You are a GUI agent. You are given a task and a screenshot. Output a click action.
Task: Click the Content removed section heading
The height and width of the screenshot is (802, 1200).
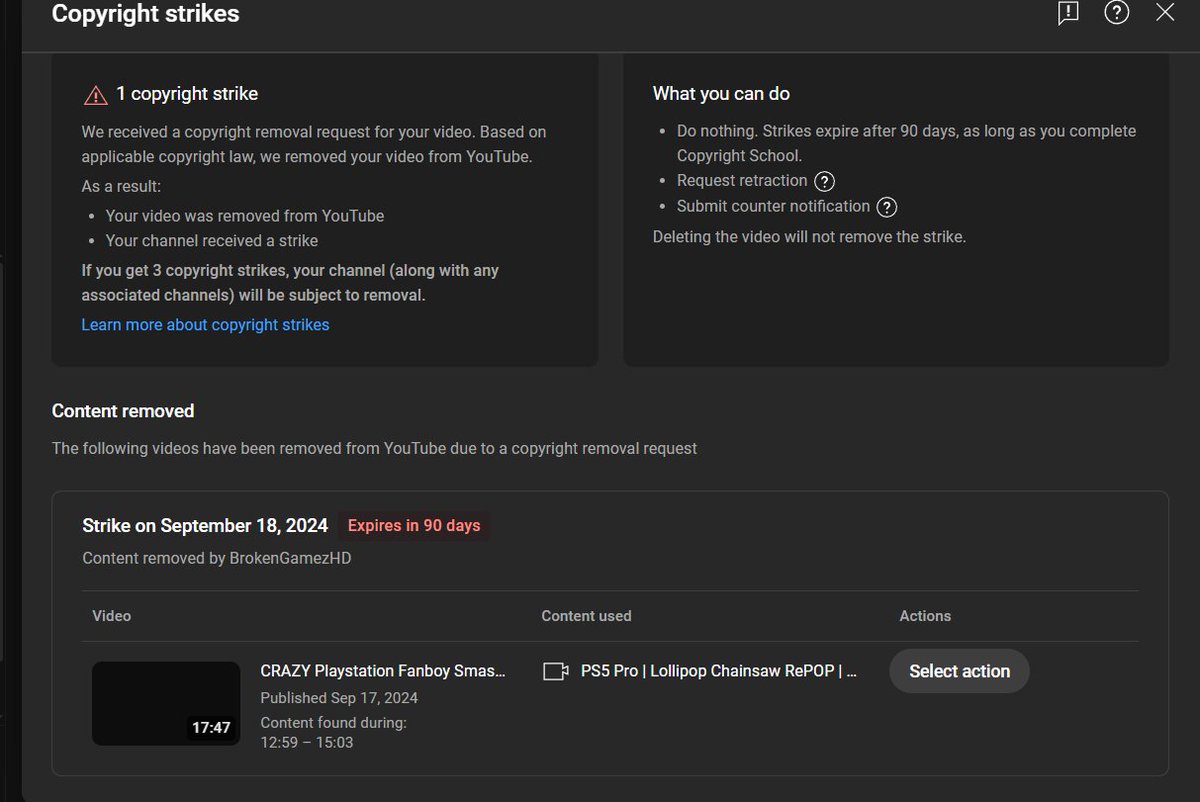(x=123, y=411)
